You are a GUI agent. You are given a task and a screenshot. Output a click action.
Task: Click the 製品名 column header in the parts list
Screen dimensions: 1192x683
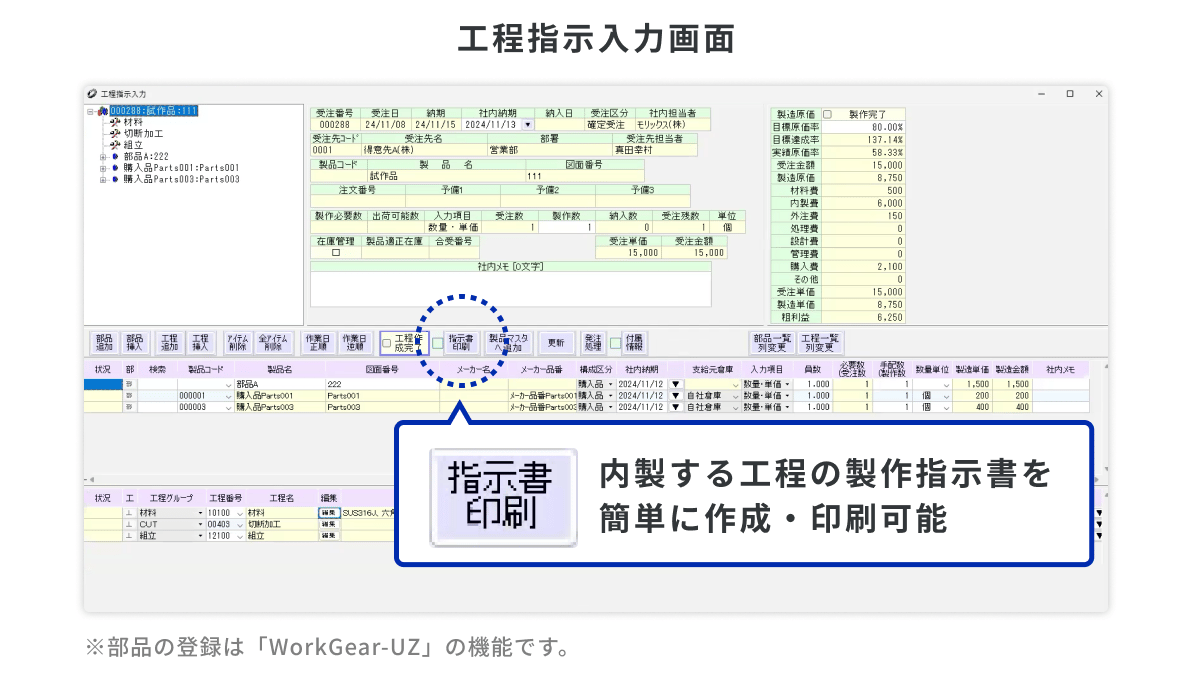coord(279,370)
